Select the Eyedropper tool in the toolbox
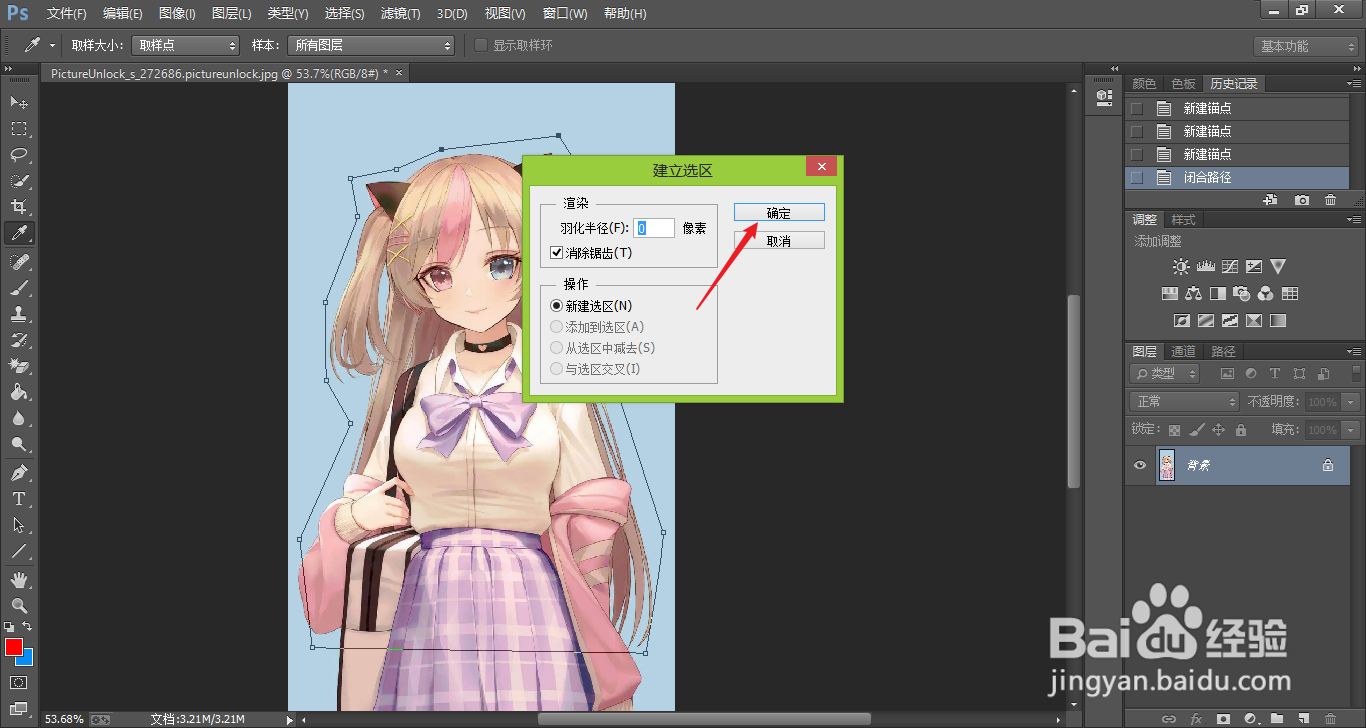This screenshot has width=1366, height=728. pyautogui.click(x=19, y=233)
